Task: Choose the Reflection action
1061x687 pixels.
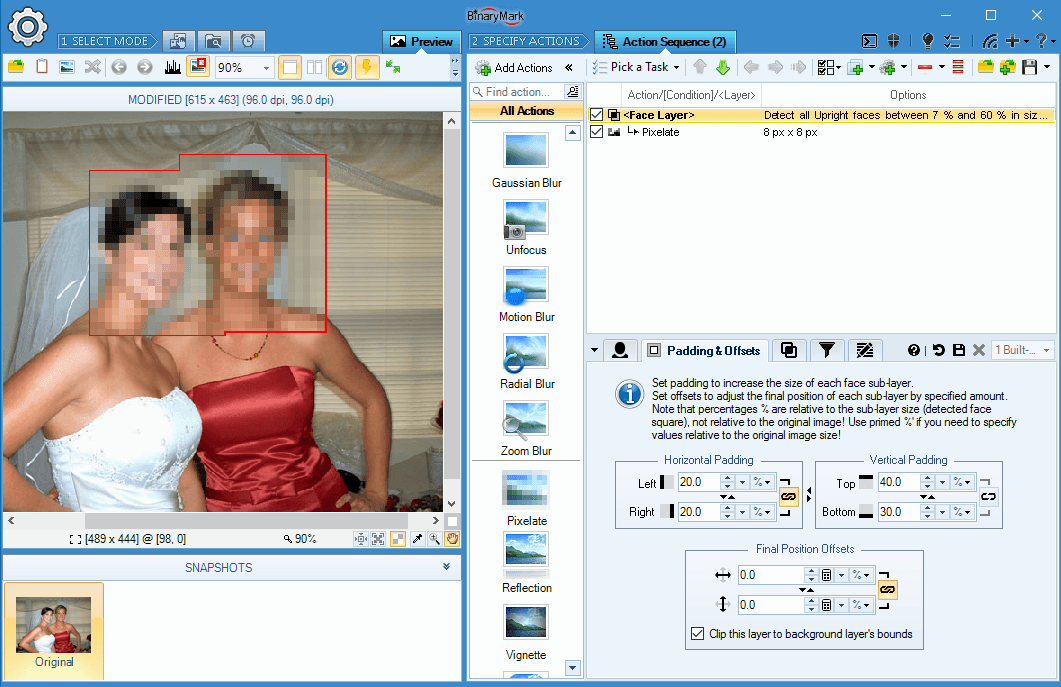Action: coord(526,564)
